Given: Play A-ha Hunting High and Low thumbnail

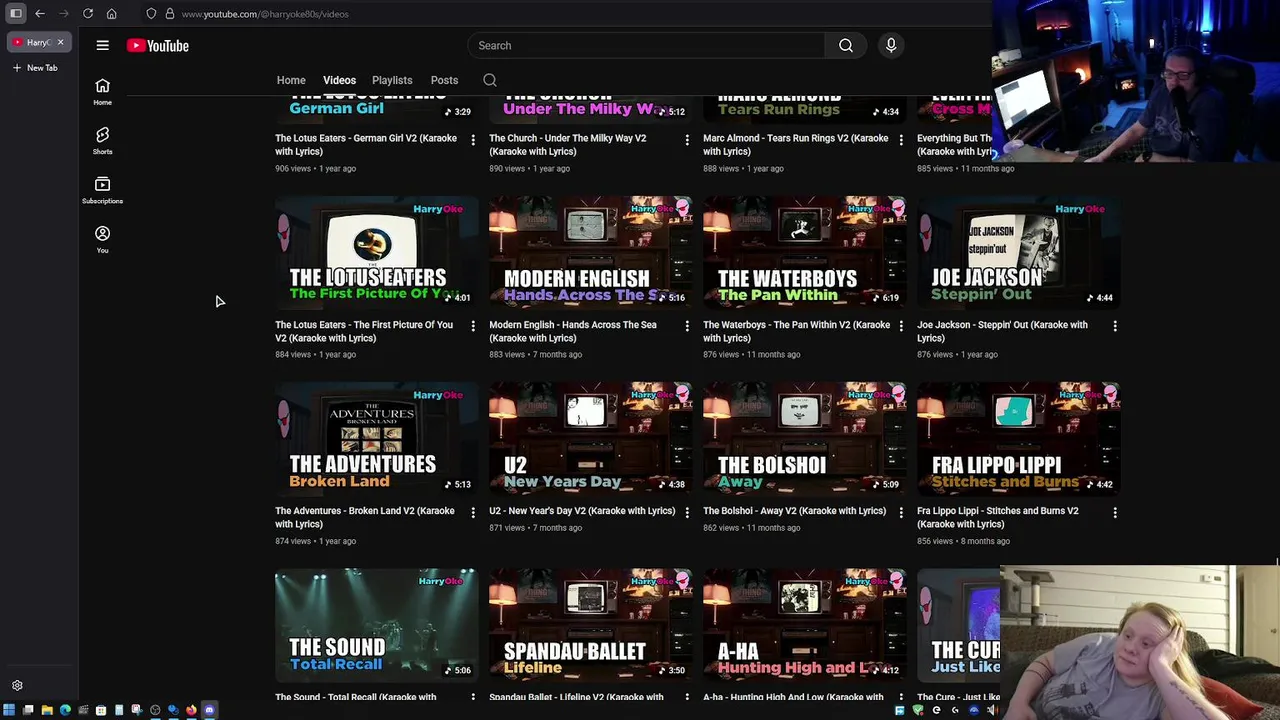Looking at the screenshot, I should [x=805, y=625].
